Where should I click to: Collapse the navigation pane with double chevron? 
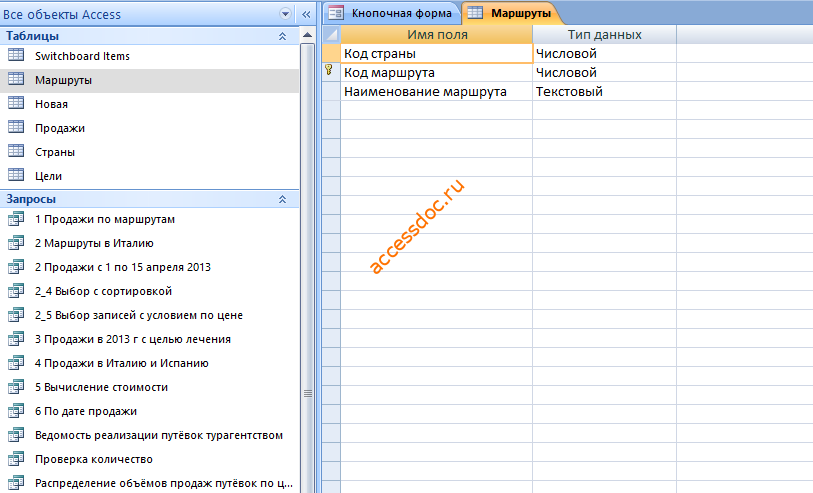306,15
